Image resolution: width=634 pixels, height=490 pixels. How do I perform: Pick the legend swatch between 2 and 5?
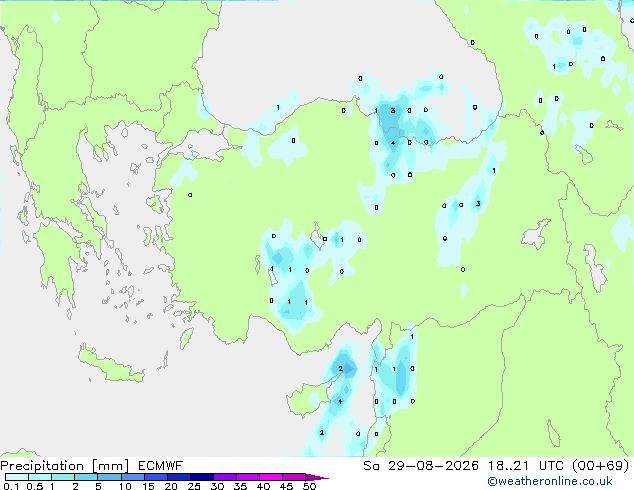click(x=86, y=477)
